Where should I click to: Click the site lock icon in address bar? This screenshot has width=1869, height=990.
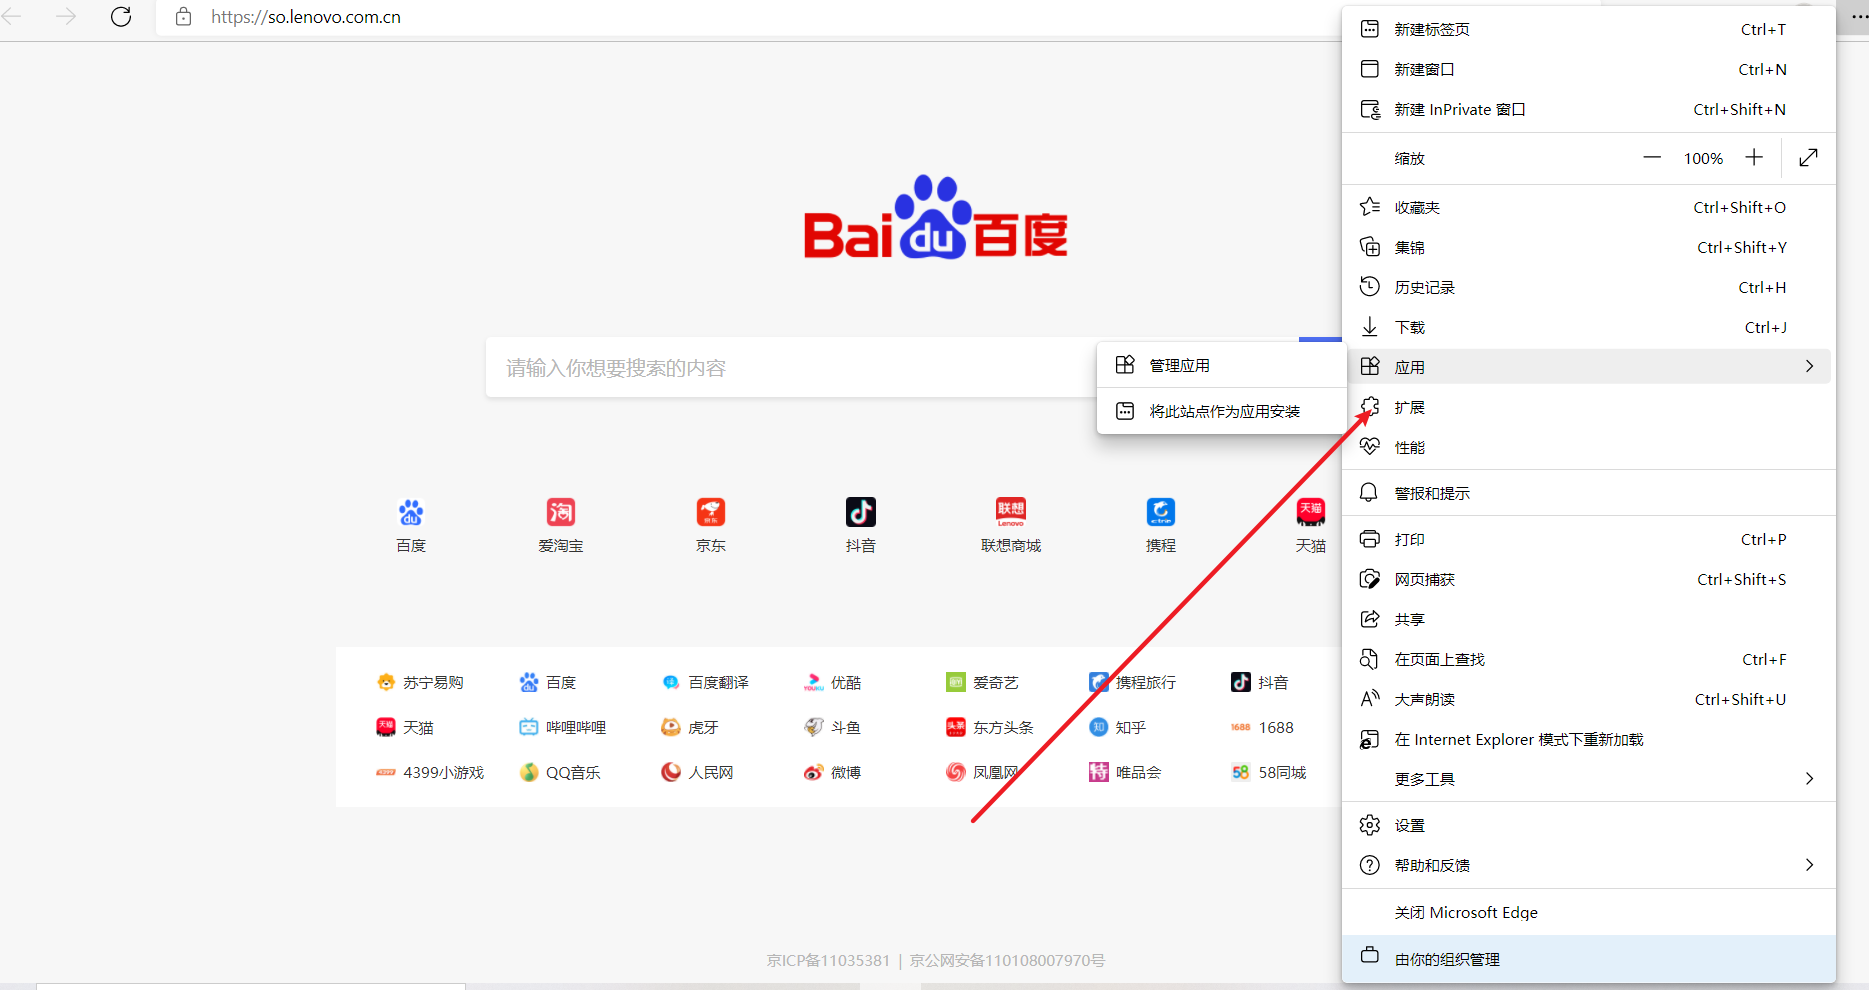(x=183, y=17)
